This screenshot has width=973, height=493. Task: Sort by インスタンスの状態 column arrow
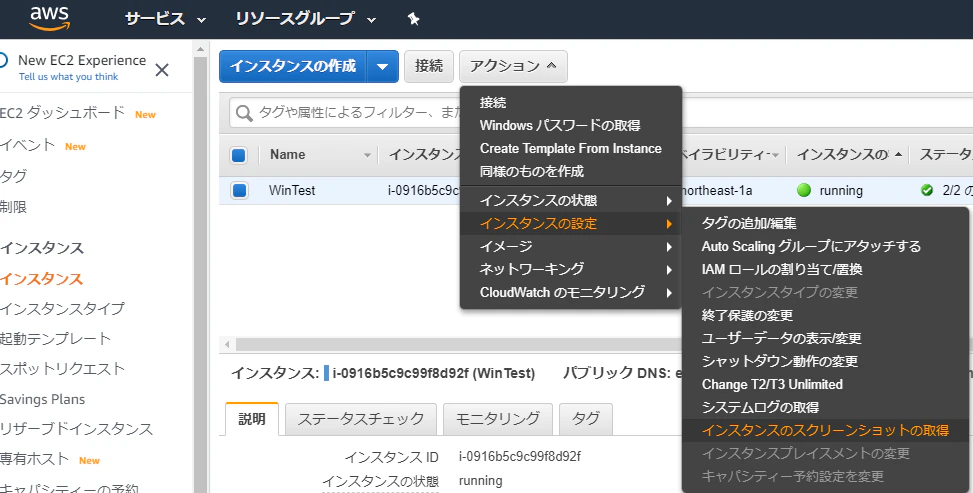pyautogui.click(x=899, y=155)
